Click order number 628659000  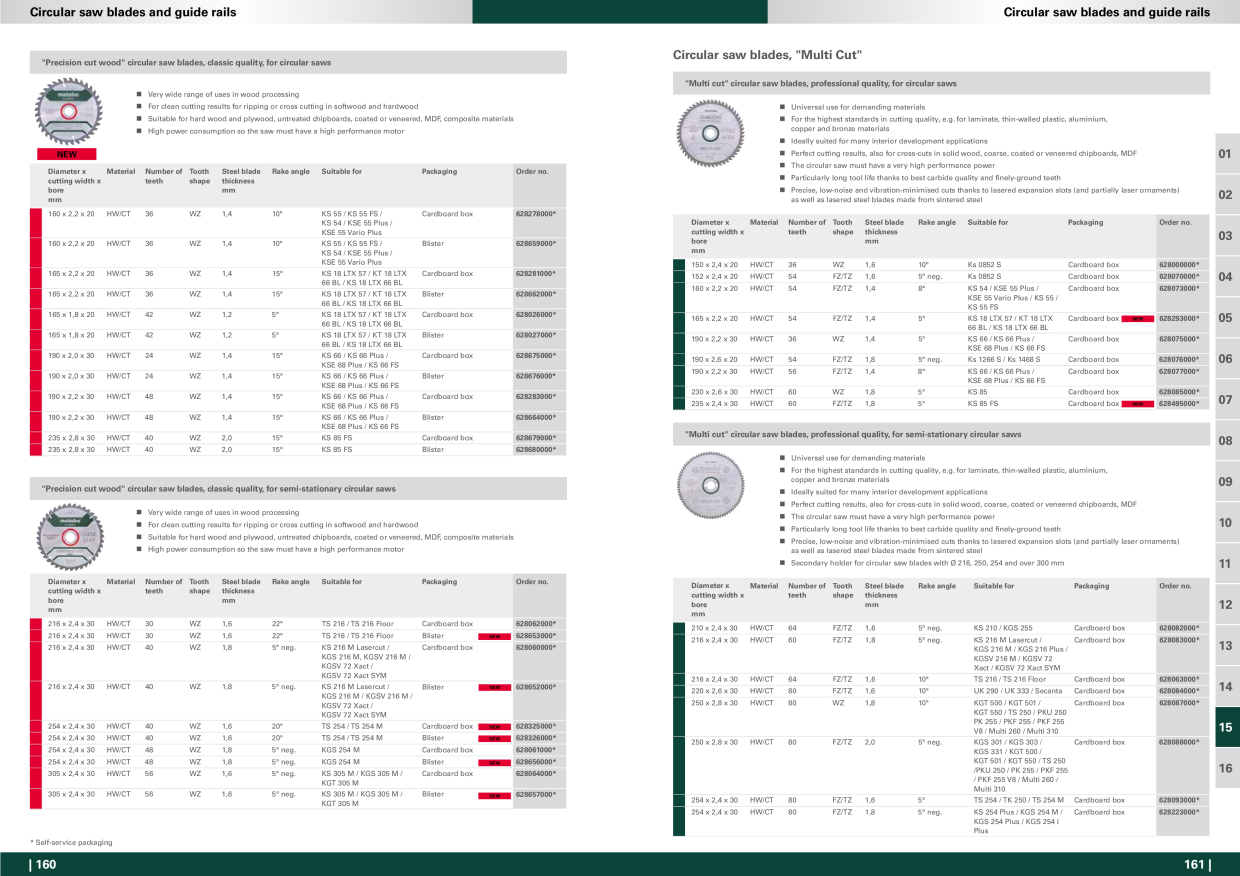[x=535, y=243]
